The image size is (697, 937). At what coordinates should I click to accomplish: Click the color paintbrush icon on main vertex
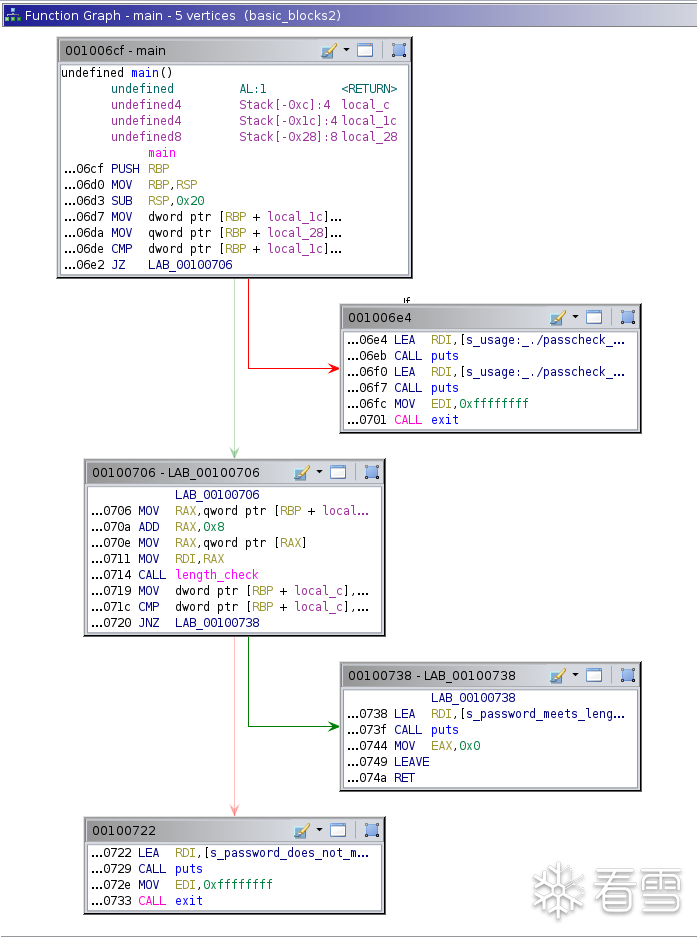point(329,51)
